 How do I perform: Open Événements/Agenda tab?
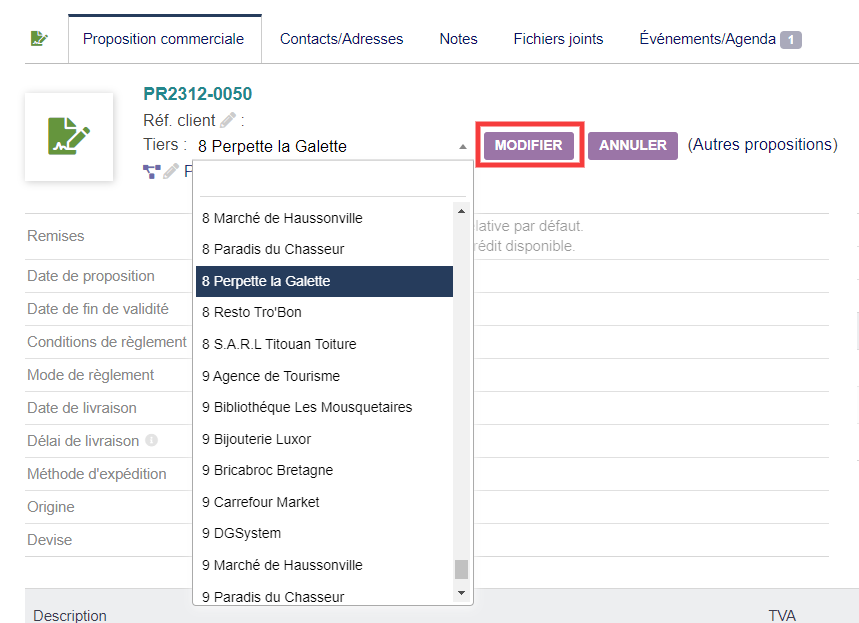[720, 39]
